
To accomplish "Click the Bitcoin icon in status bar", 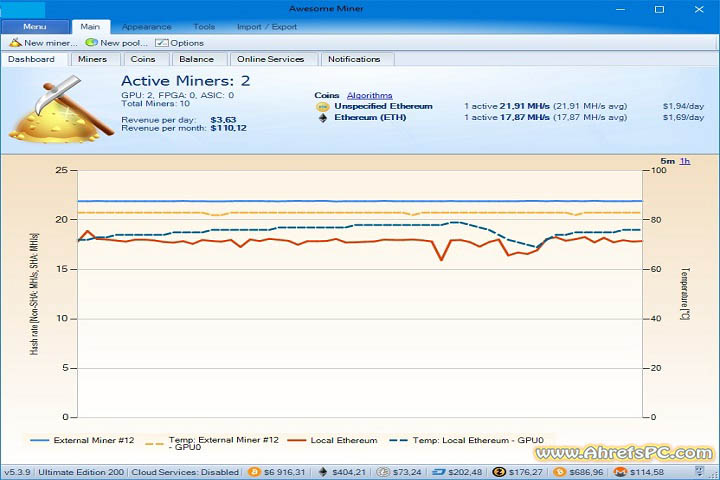I will click(254, 472).
